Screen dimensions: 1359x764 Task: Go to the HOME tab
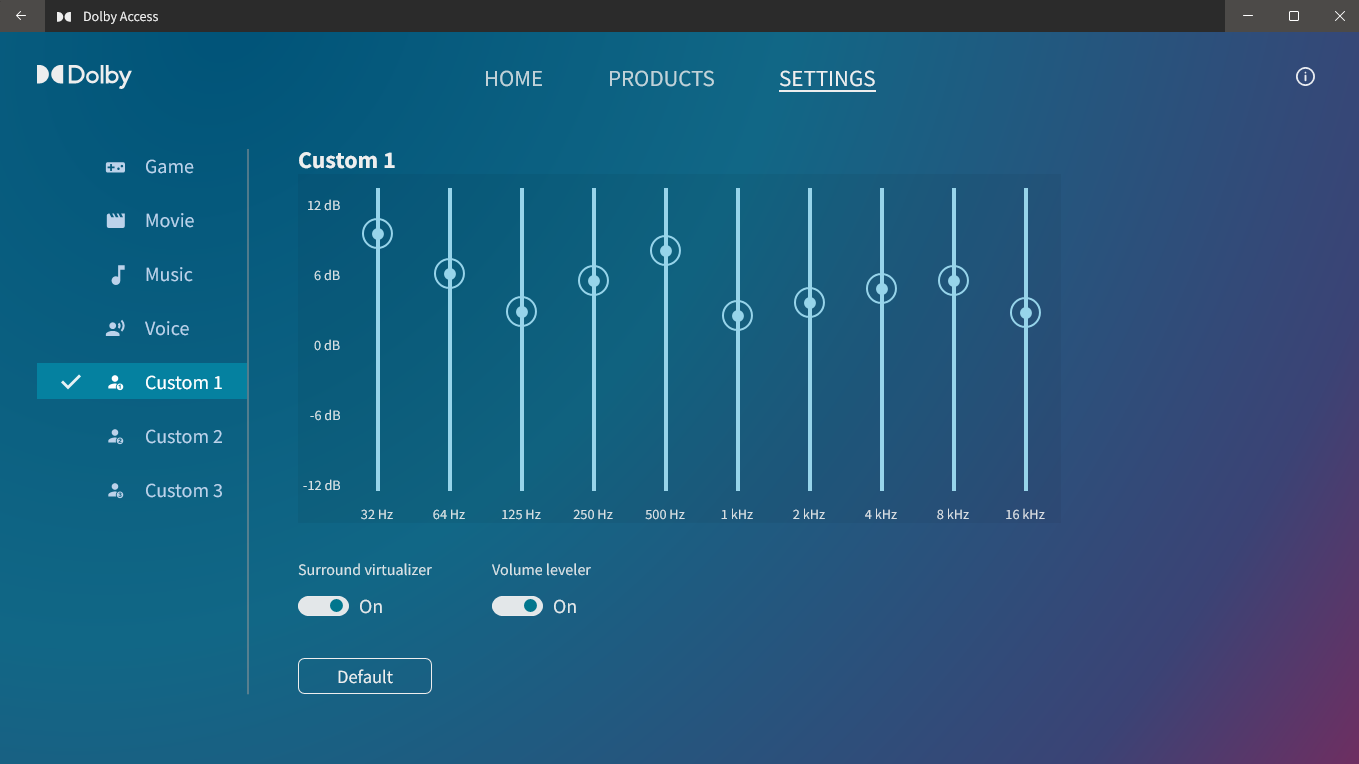pyautogui.click(x=513, y=79)
